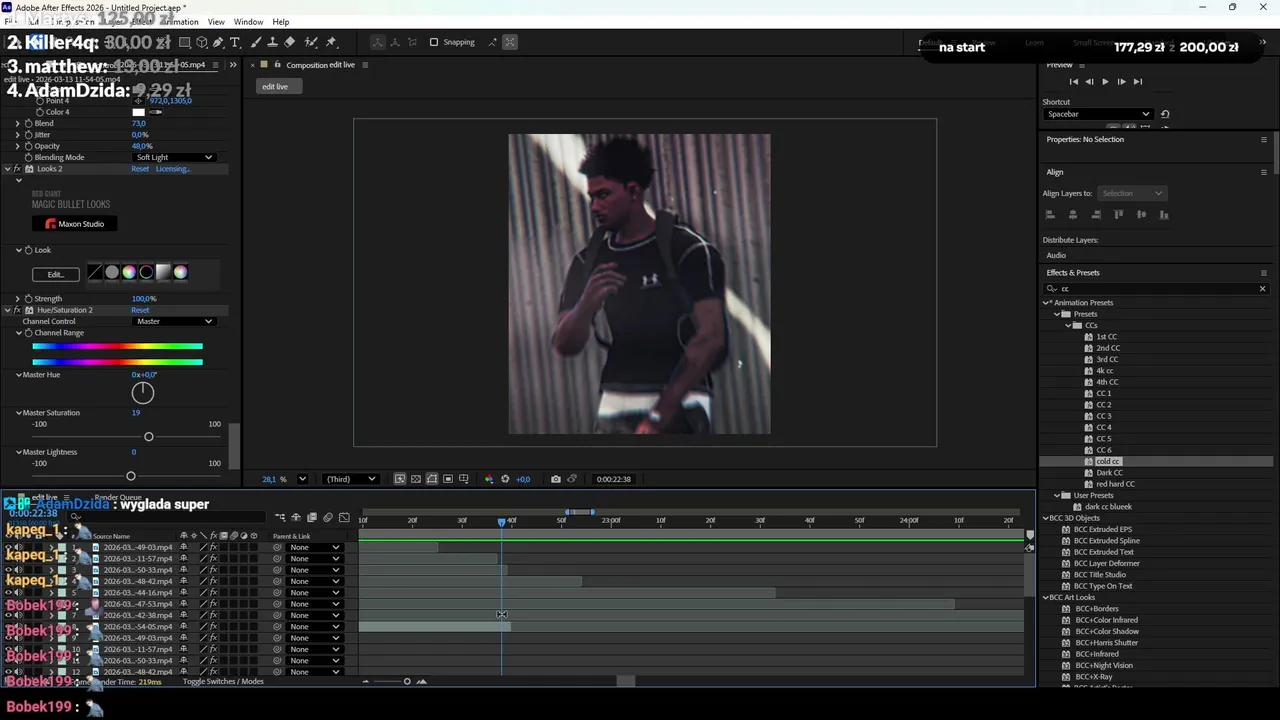Open the View menu

tap(216, 22)
